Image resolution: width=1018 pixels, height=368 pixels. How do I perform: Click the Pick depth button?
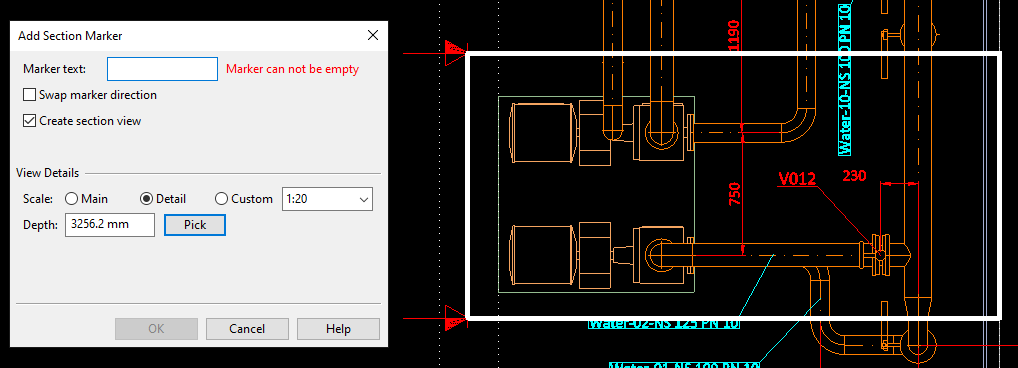[195, 225]
